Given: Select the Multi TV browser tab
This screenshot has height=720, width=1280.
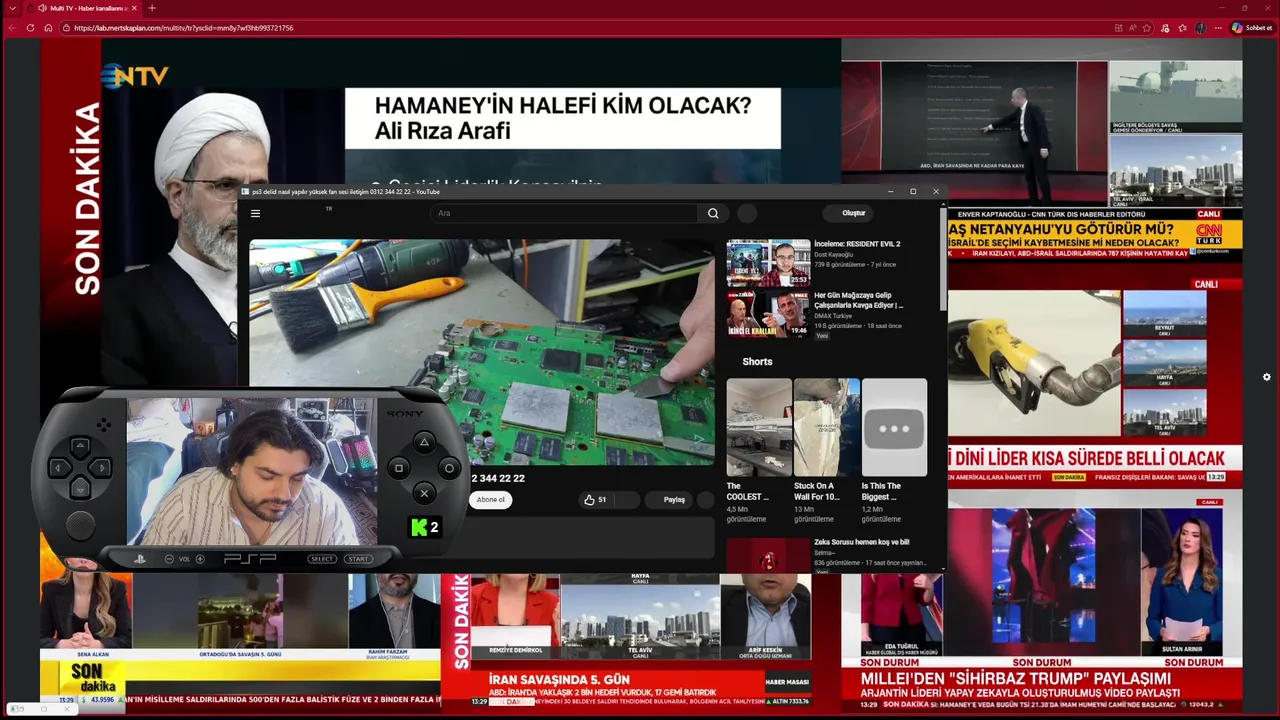Looking at the screenshot, I should coord(82,8).
